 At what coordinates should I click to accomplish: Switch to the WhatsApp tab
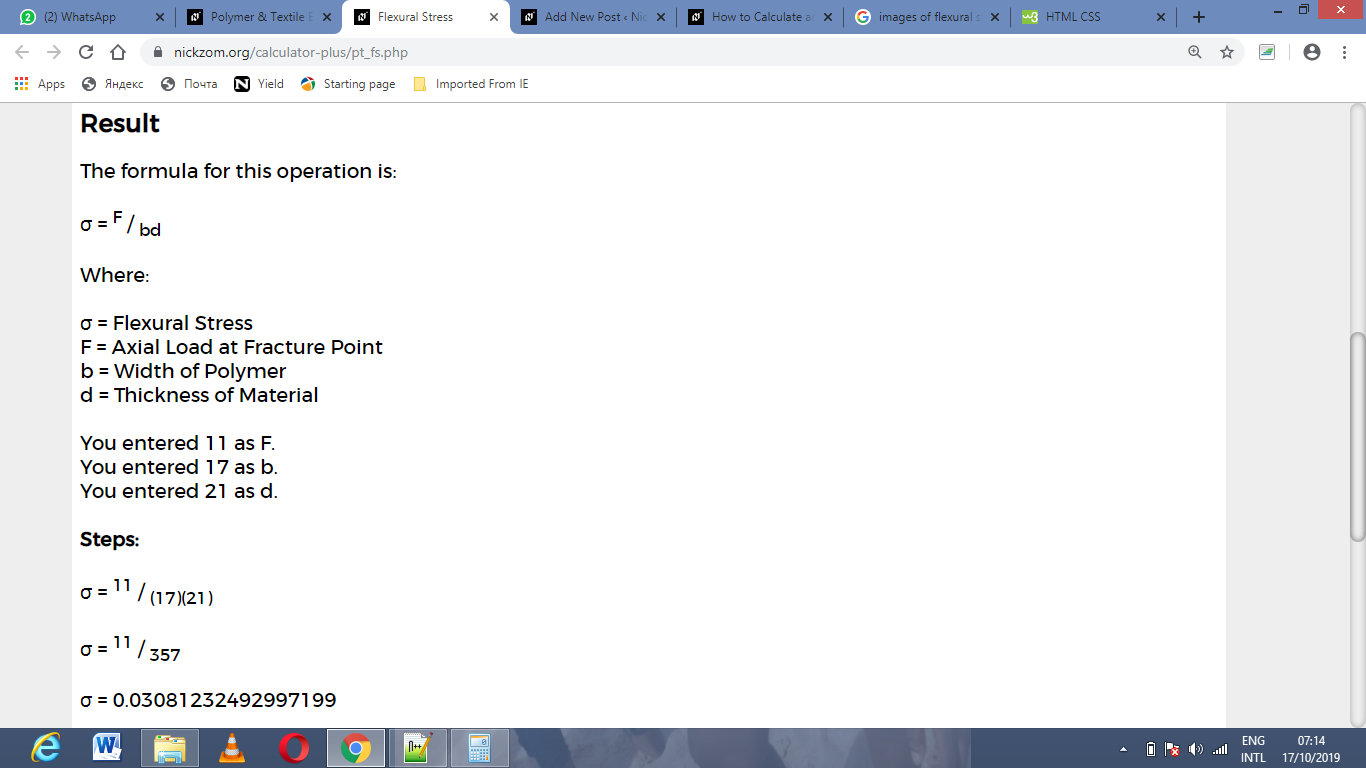point(92,17)
